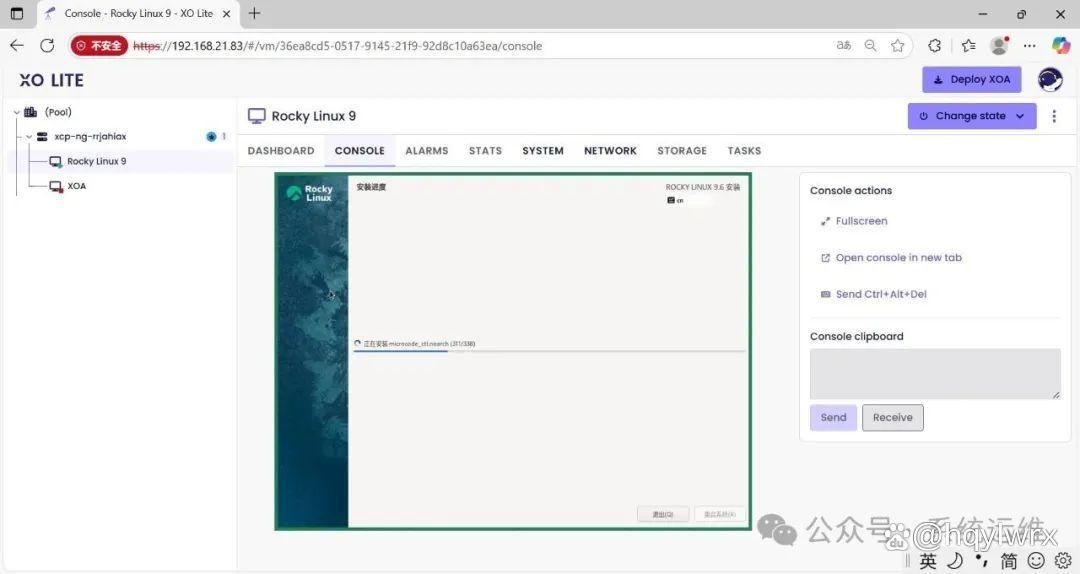Viewport: 1080px width, 574px height.
Task: Reload the page with refresh icon
Action: click(x=48, y=45)
